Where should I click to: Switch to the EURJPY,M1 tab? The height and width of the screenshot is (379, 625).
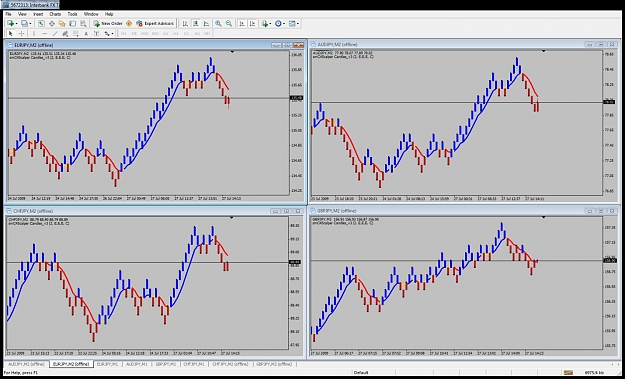[107, 364]
